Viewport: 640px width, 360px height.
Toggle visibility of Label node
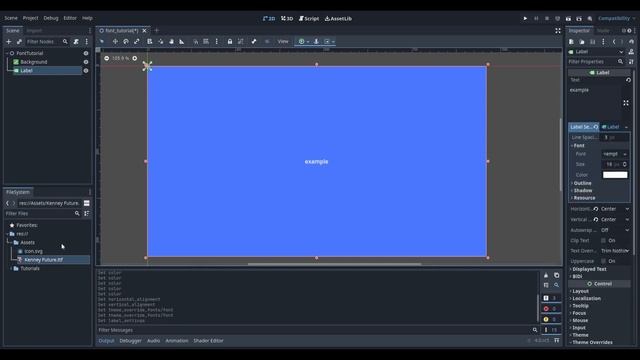86,71
